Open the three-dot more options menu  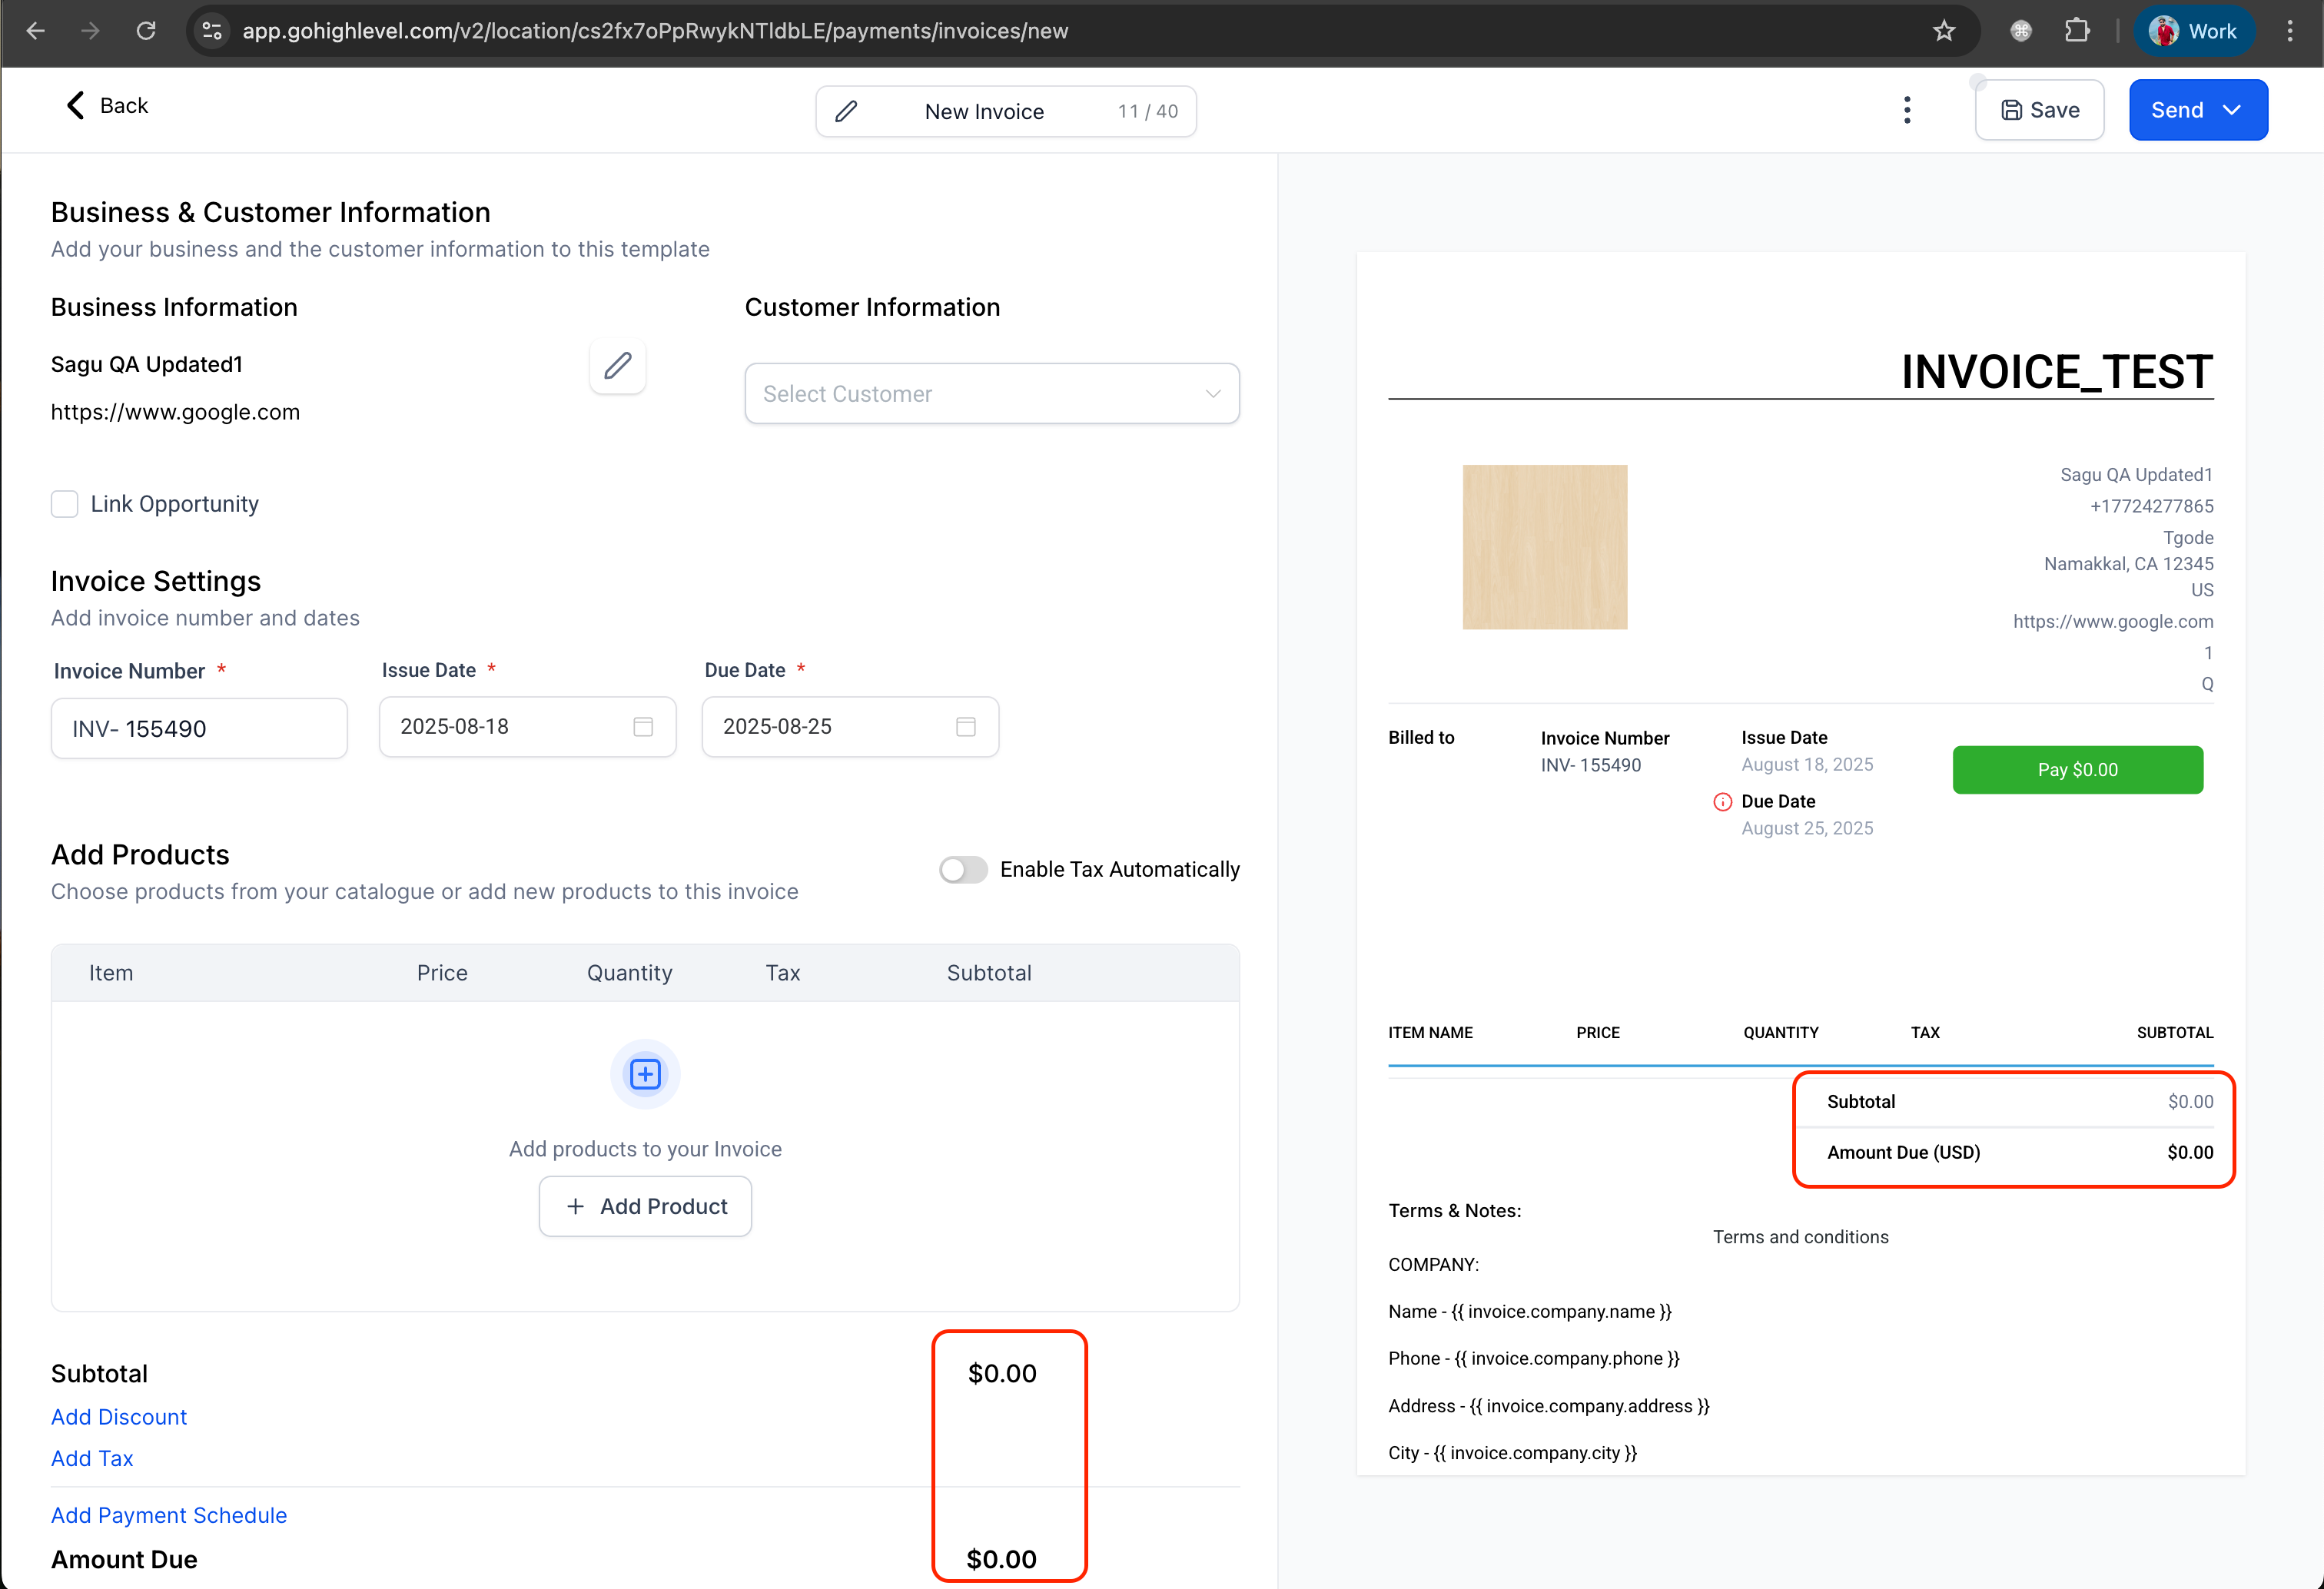(1907, 110)
